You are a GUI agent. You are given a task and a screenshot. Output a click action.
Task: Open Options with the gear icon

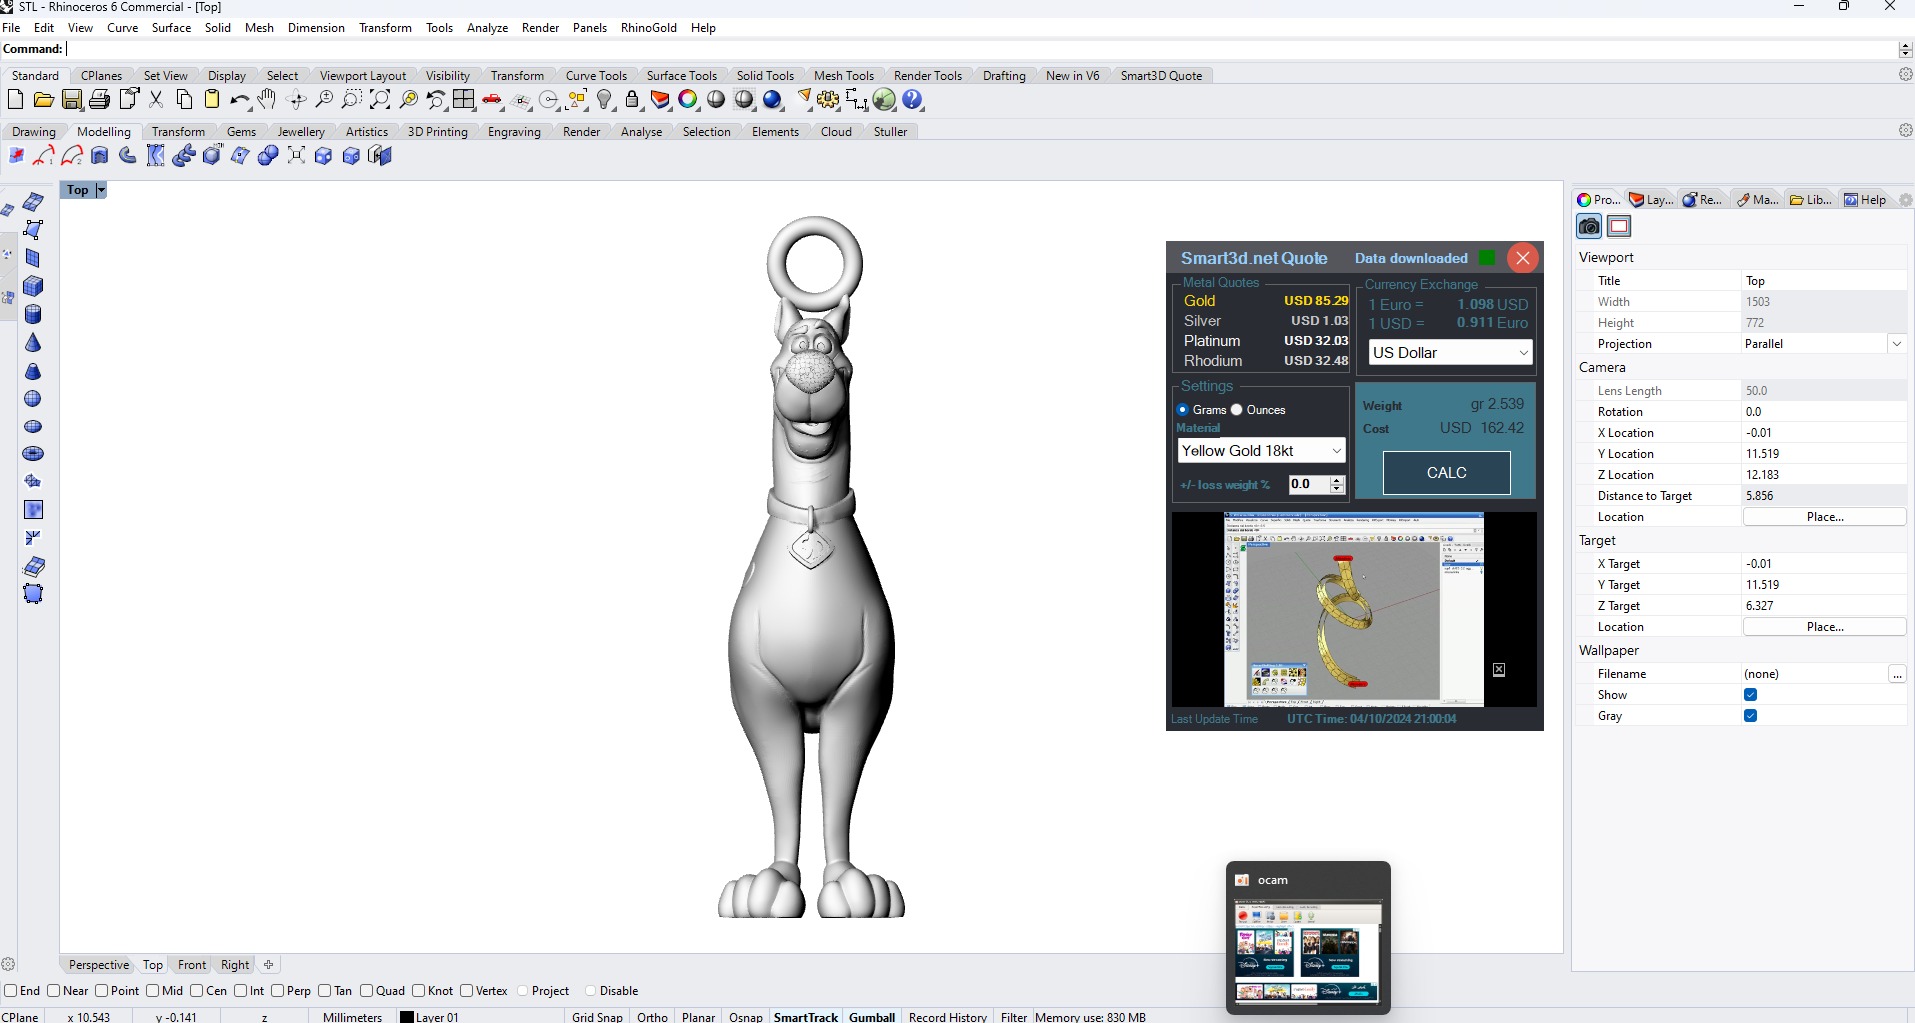tap(828, 99)
